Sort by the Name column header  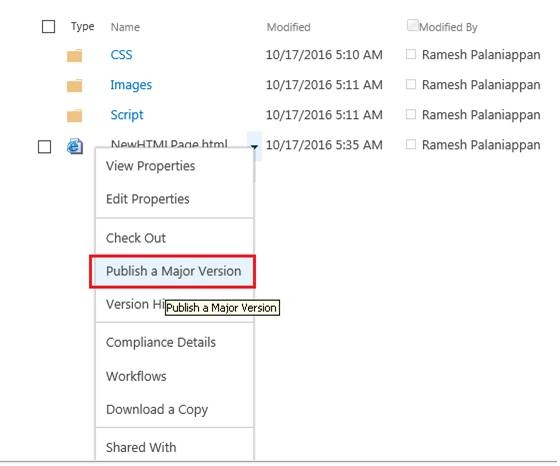[x=125, y=27]
